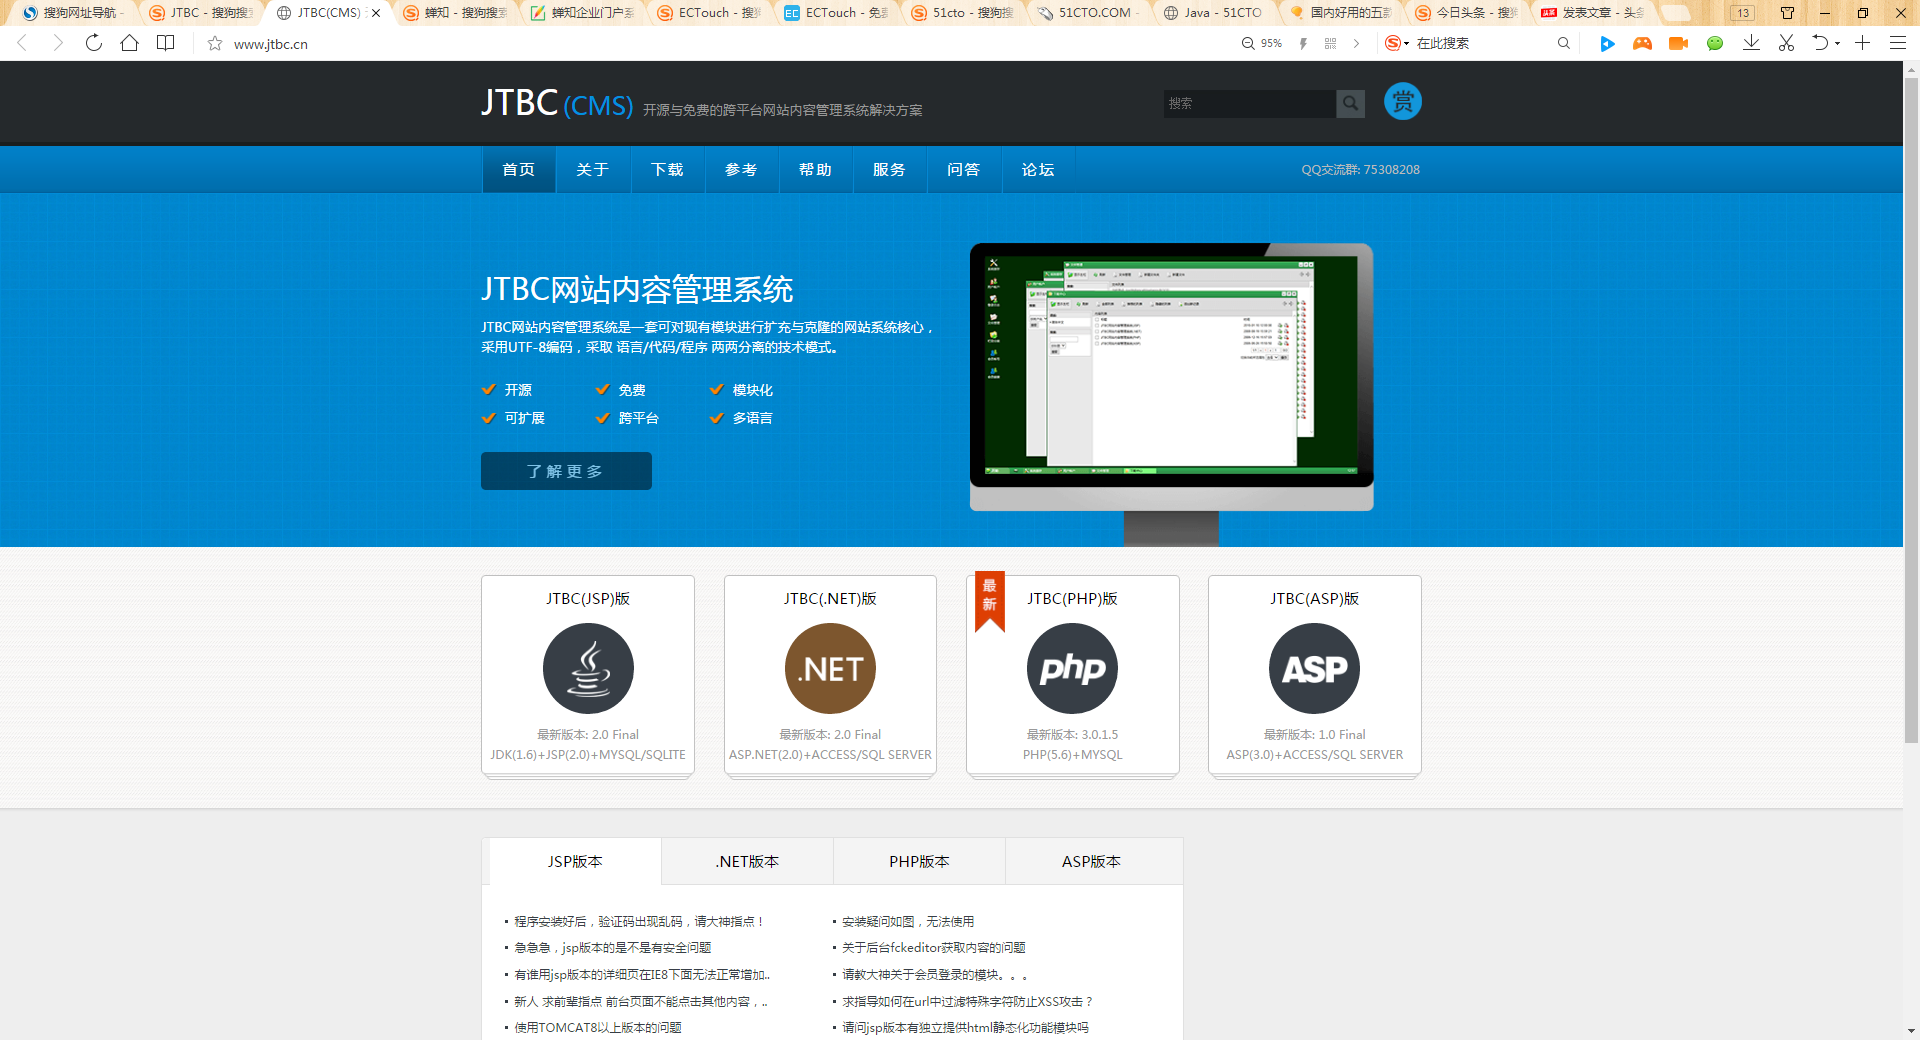Open post 安装疑问如图，无法使用
Viewport: 1920px width, 1040px height.
pos(907,922)
